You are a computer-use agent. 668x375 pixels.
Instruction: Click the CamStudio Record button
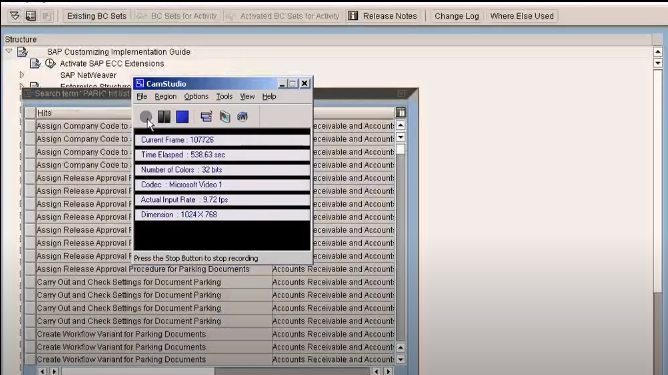point(146,116)
